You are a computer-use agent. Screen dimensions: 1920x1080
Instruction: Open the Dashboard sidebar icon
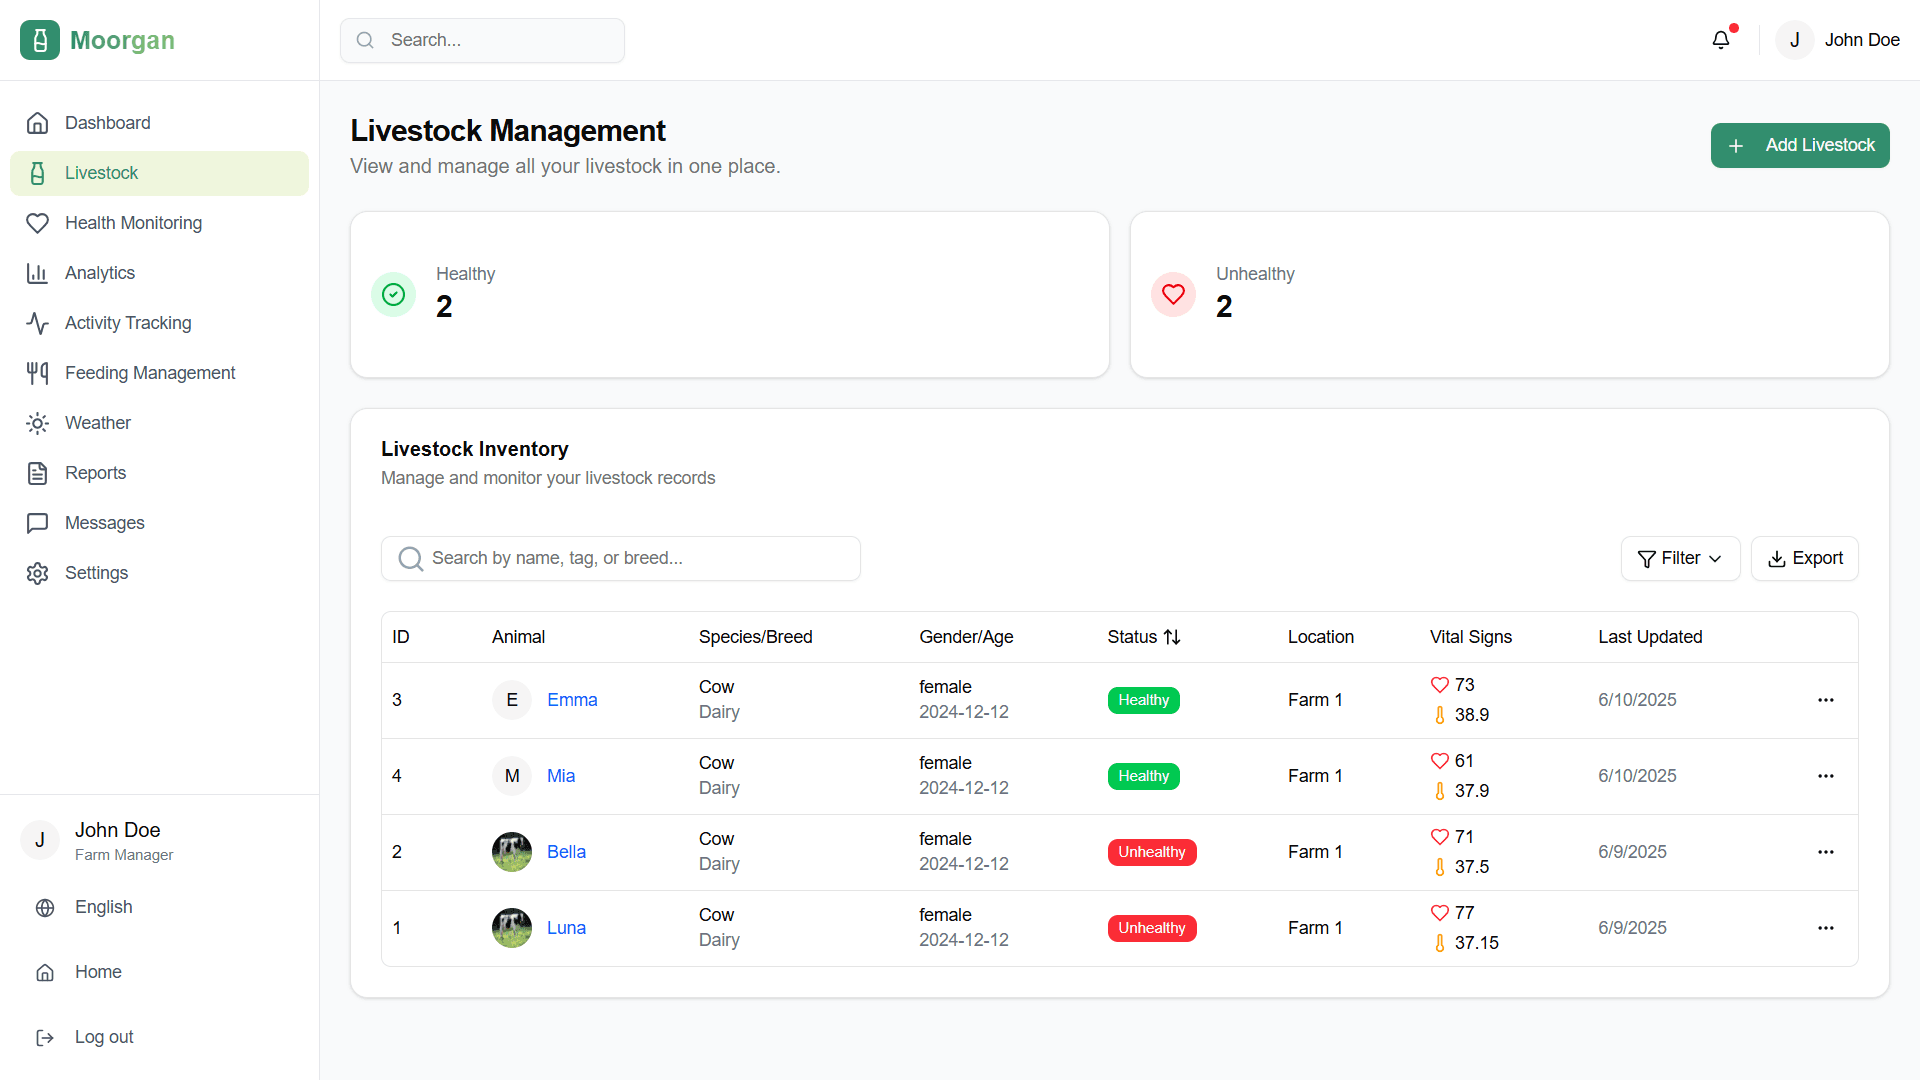38,122
